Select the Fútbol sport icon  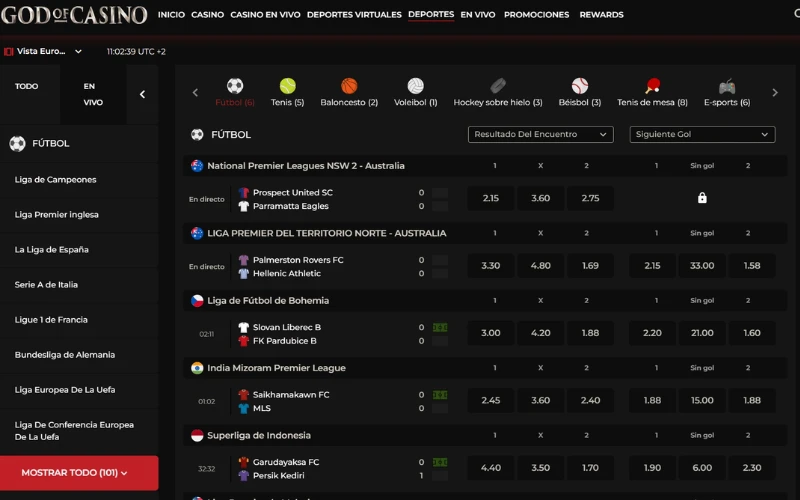click(235, 86)
